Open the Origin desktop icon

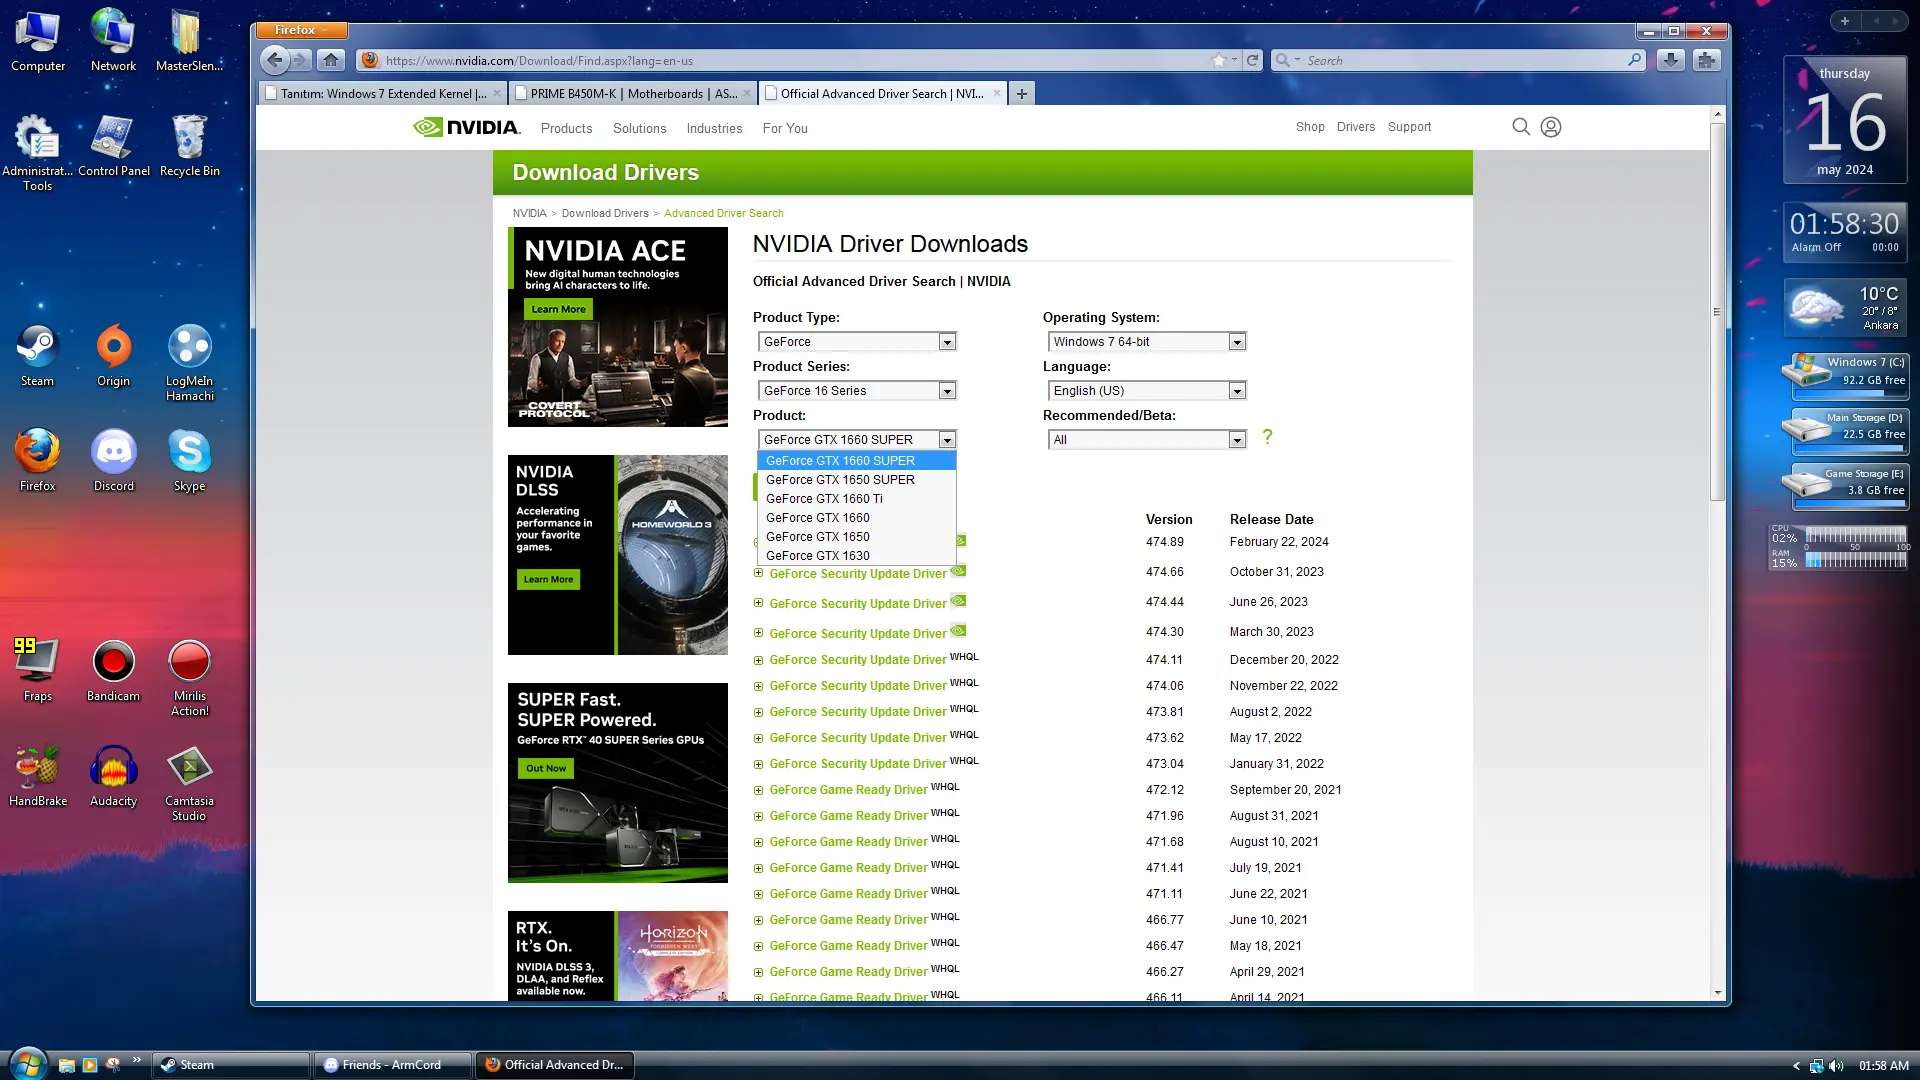[113, 355]
